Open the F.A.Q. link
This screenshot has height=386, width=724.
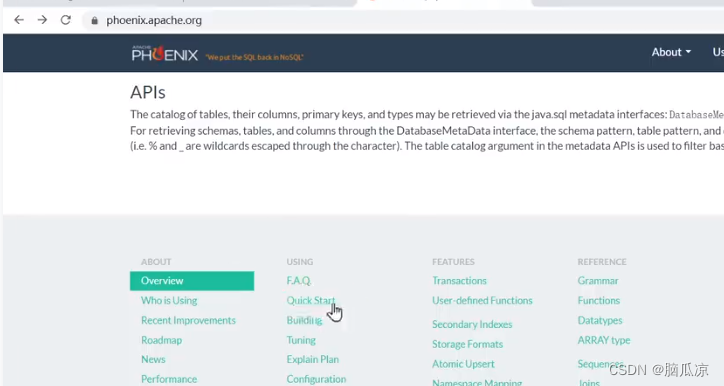point(299,281)
